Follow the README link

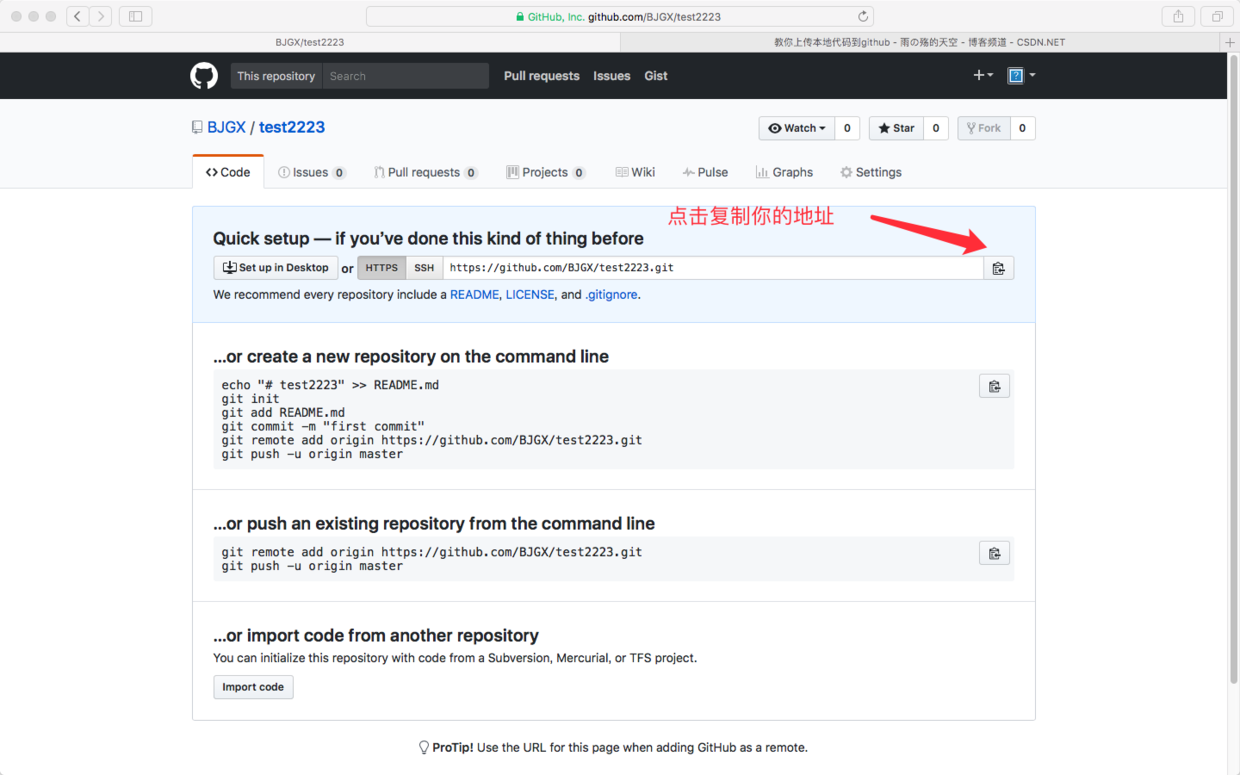(x=474, y=295)
